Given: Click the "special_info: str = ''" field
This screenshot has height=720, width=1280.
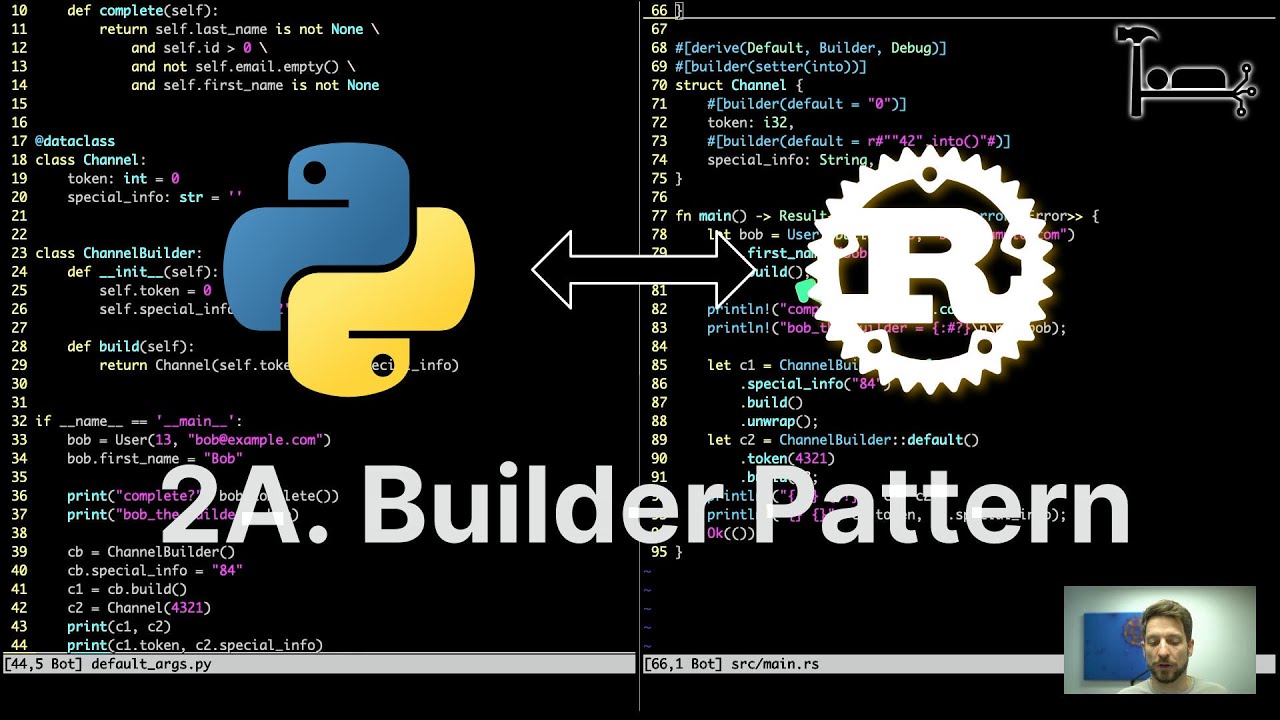Looking at the screenshot, I should [155, 197].
